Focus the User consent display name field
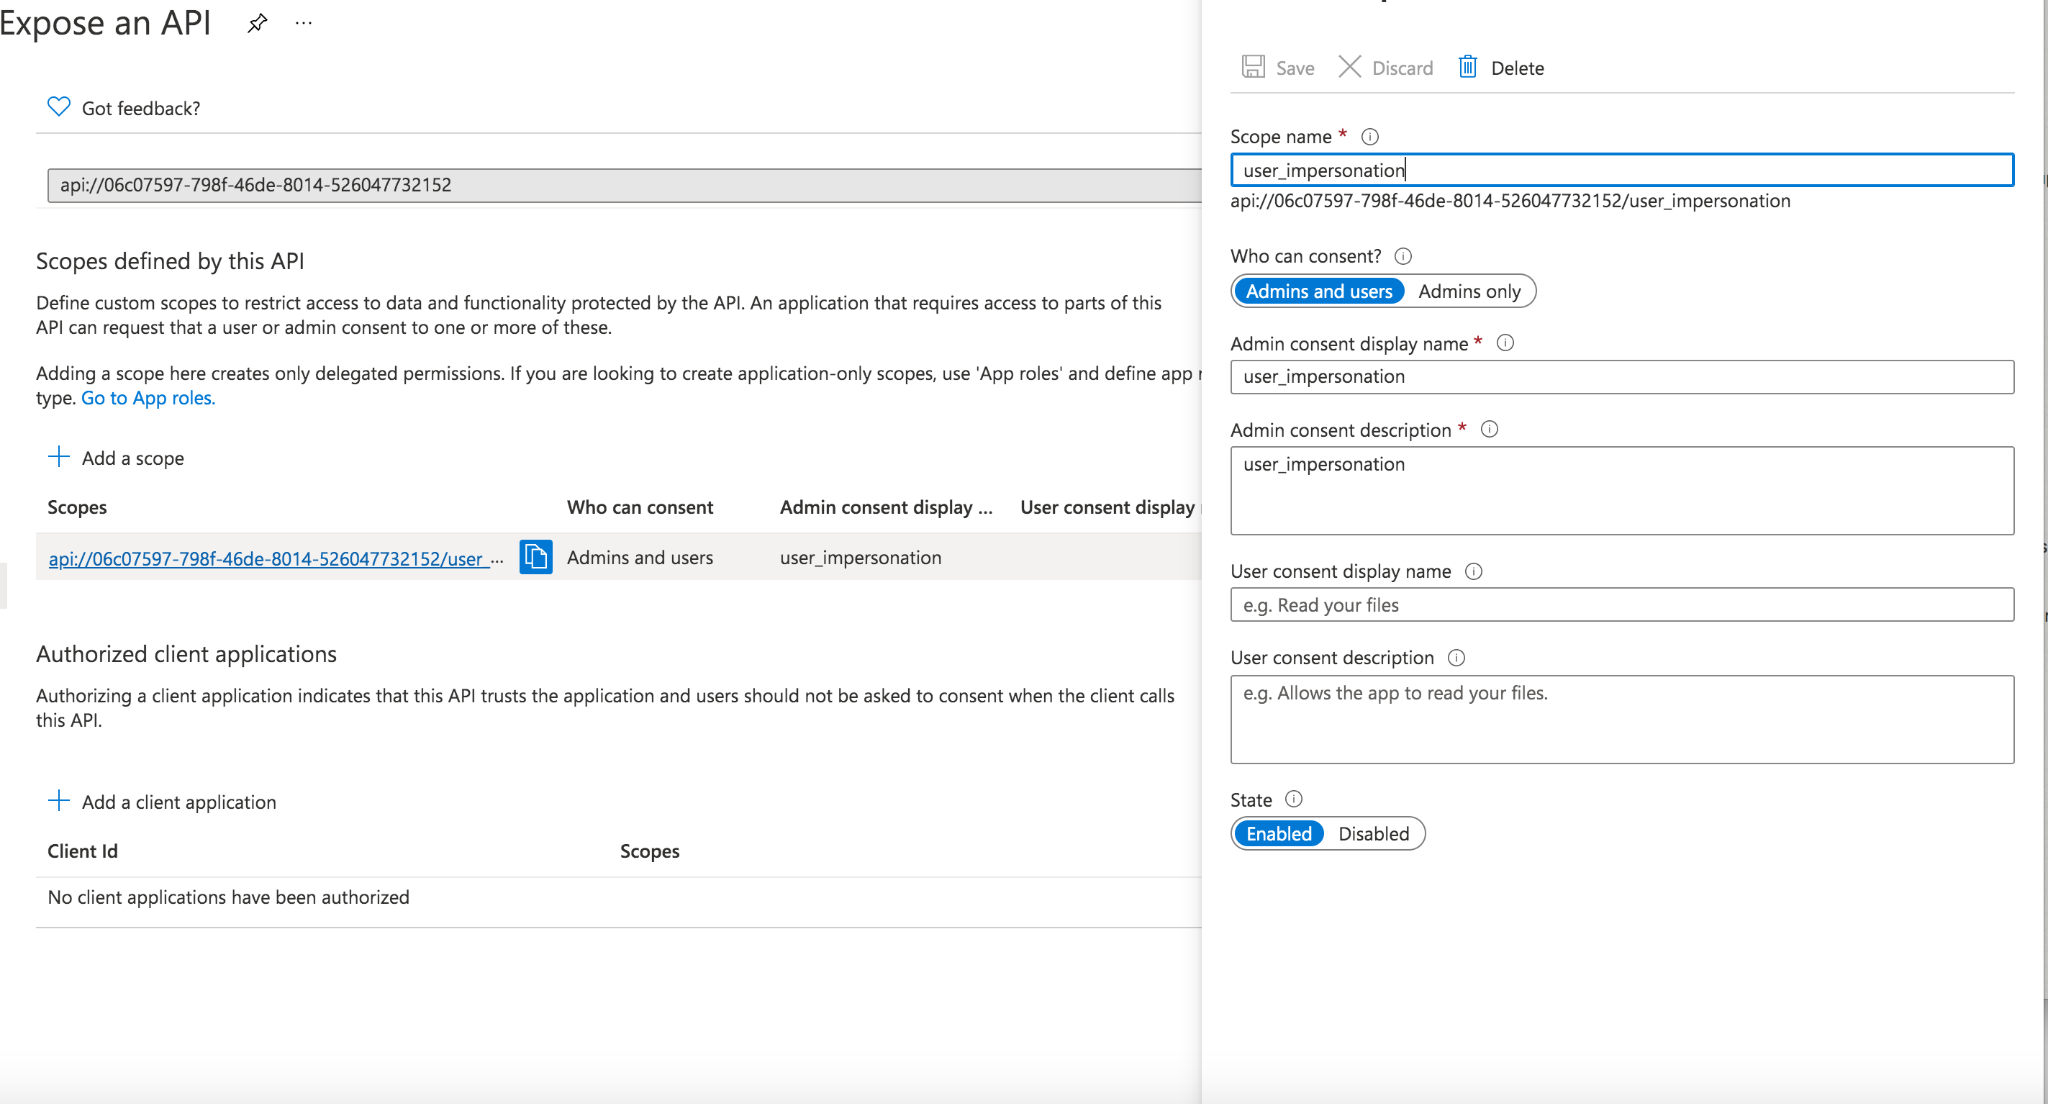Screen dimensions: 2048x1104 click(x=1621, y=605)
